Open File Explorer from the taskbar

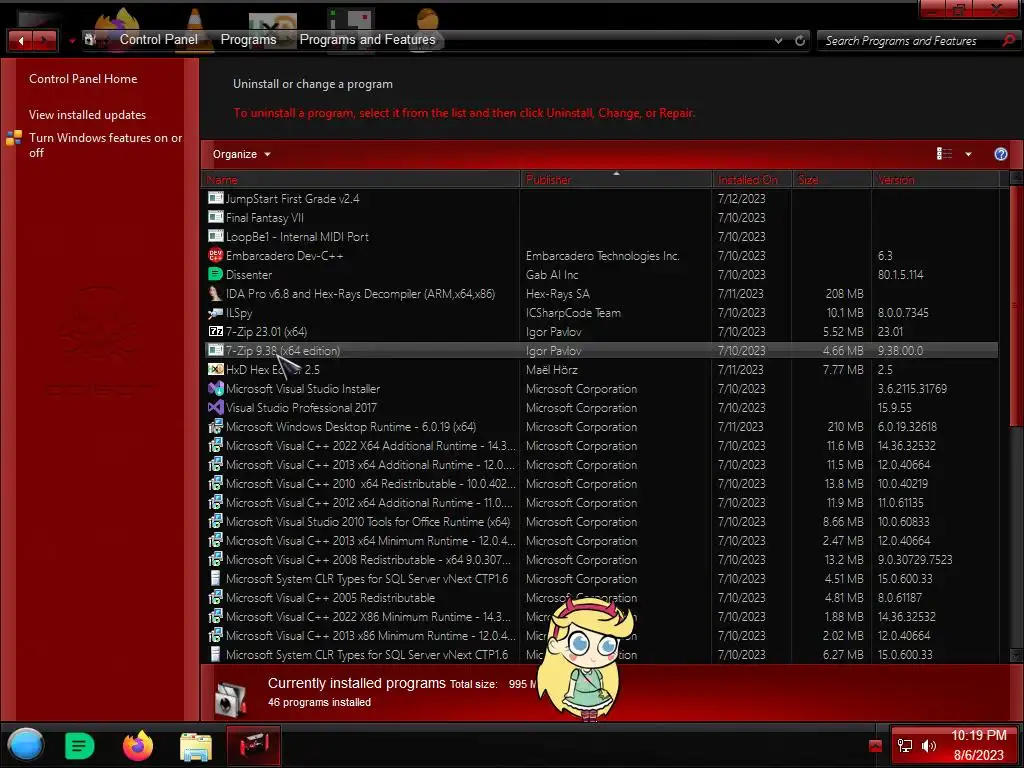[x=196, y=747]
